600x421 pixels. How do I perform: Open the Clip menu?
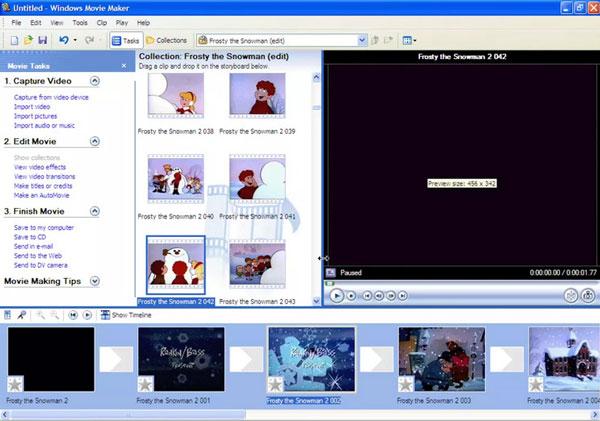[x=101, y=23]
